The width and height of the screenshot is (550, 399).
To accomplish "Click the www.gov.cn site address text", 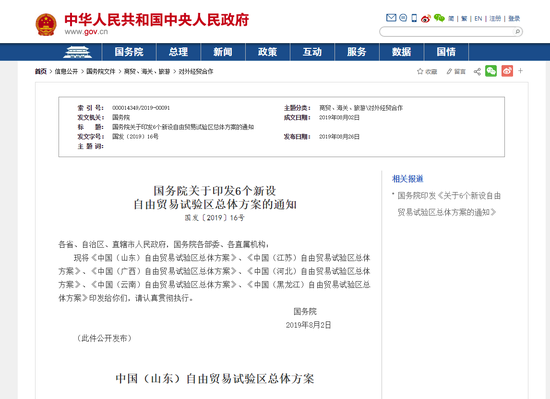I will pyautogui.click(x=86, y=32).
